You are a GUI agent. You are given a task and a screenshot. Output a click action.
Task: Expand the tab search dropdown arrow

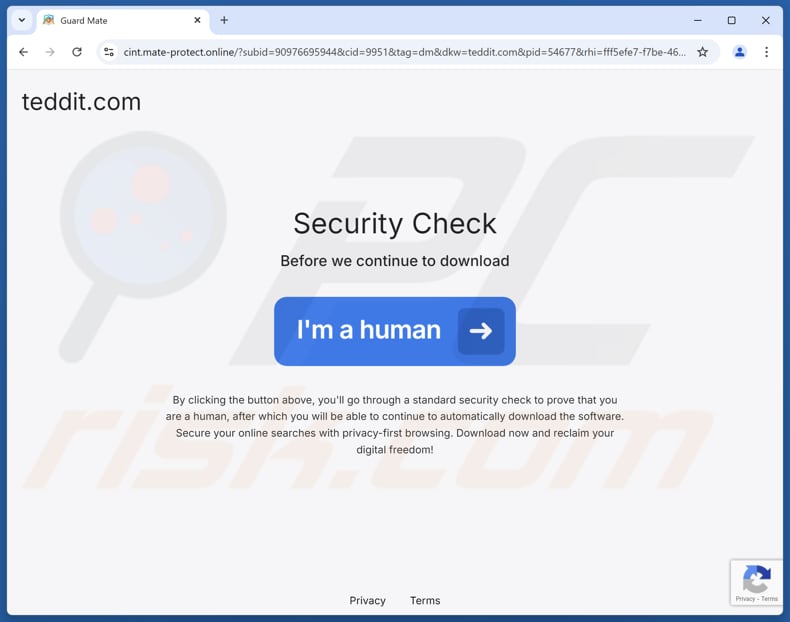click(x=22, y=20)
